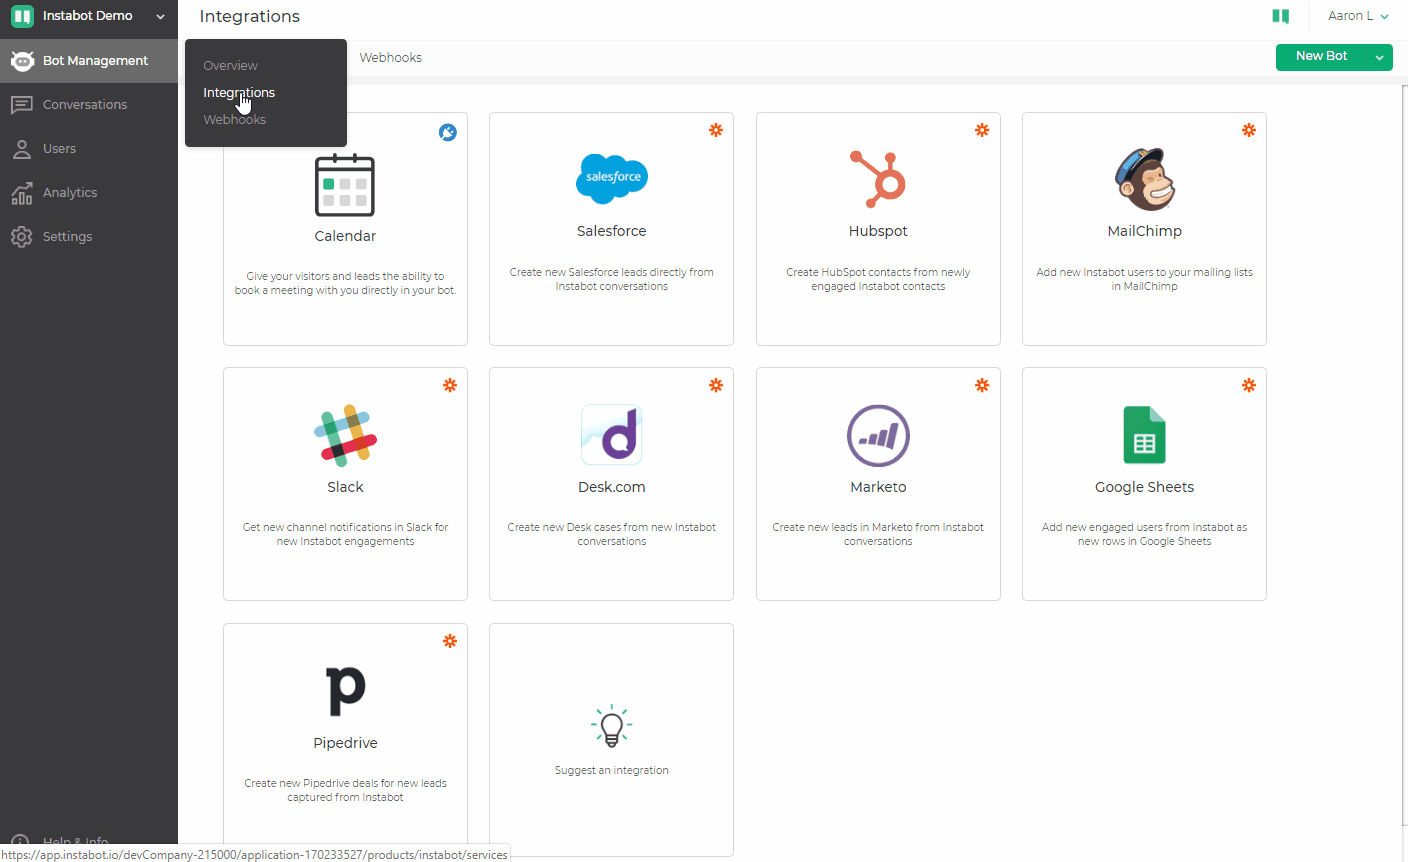Image resolution: width=1408 pixels, height=862 pixels.
Task: Open the Calendar integration card icon
Action: pyautogui.click(x=345, y=185)
